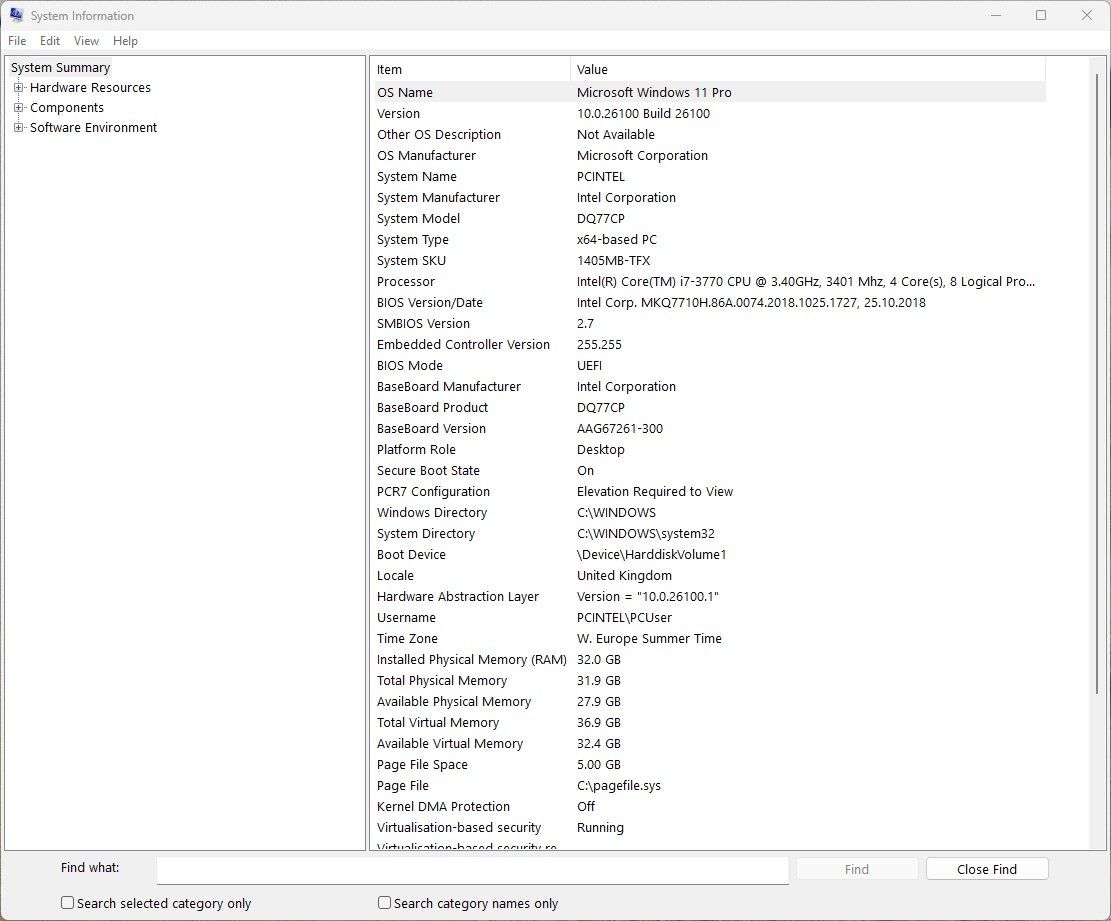1111x921 pixels.
Task: Select the Windows Directory row
Action: pos(710,513)
